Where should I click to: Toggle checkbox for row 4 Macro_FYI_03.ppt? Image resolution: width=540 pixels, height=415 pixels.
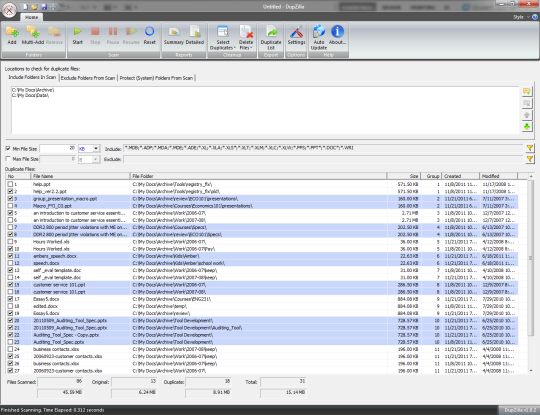click(x=10, y=206)
